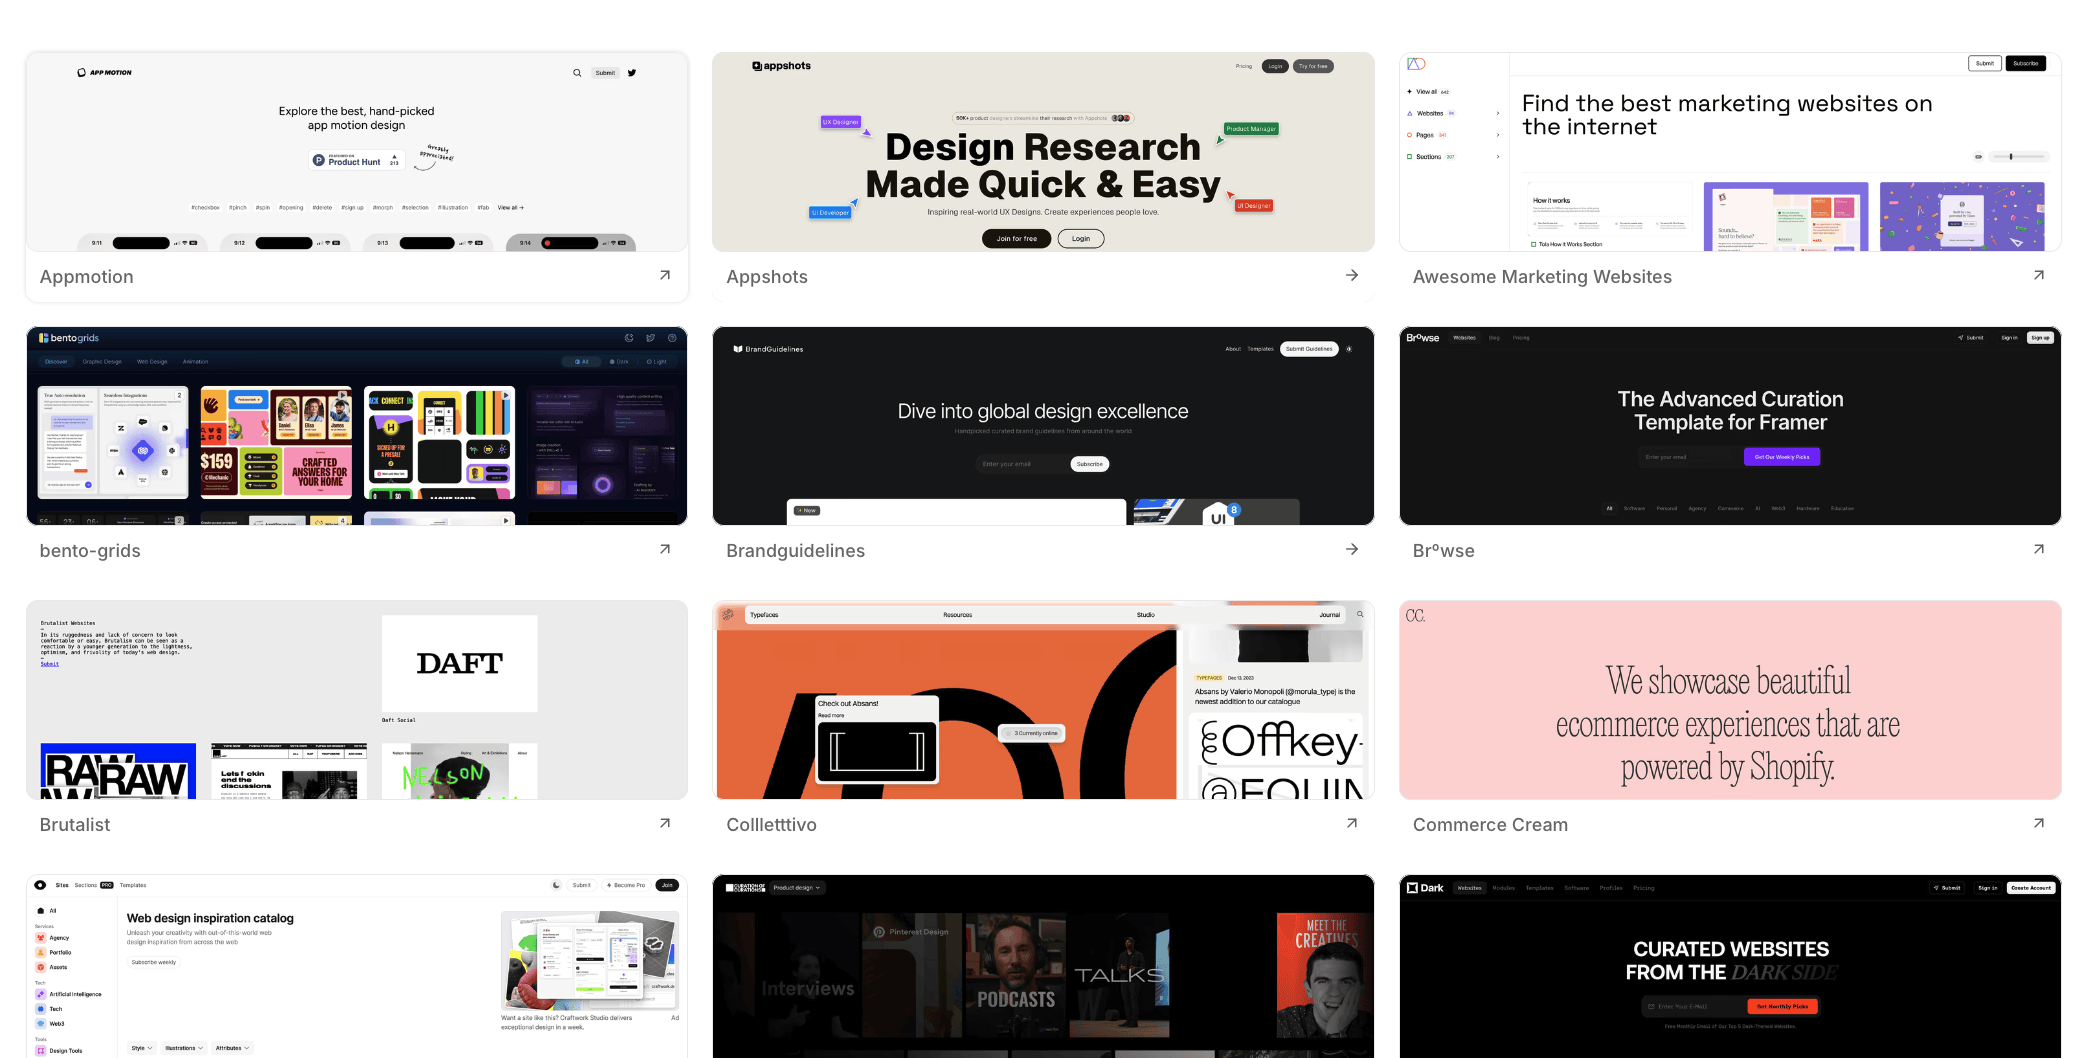Click the search icon in the Collletttivo preview
Screen dimensions: 2087x1058
pos(1360,615)
